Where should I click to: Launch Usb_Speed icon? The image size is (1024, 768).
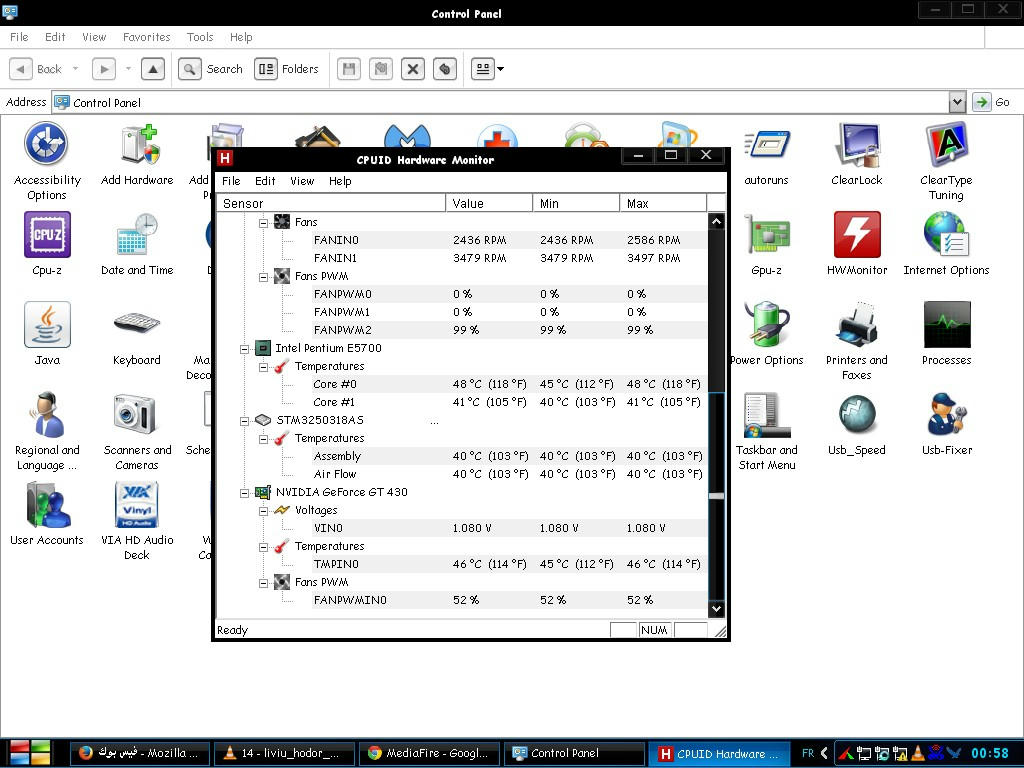(857, 424)
